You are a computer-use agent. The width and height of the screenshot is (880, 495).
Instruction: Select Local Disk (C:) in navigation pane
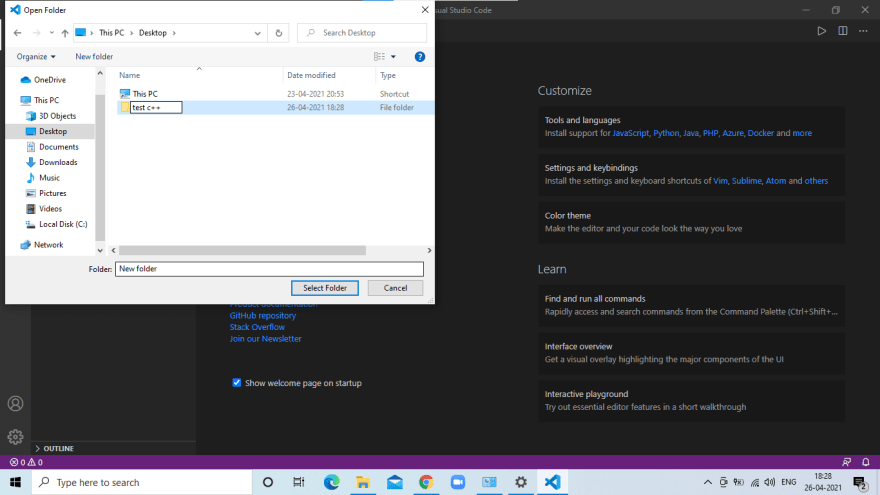[57, 224]
